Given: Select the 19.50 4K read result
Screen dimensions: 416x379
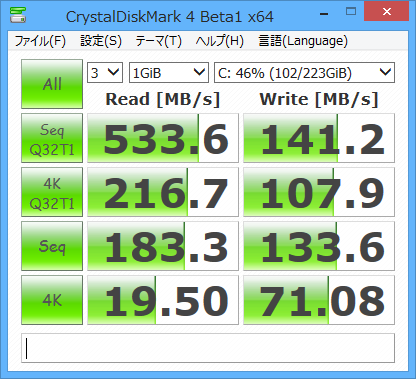Looking at the screenshot, I should [163, 300].
